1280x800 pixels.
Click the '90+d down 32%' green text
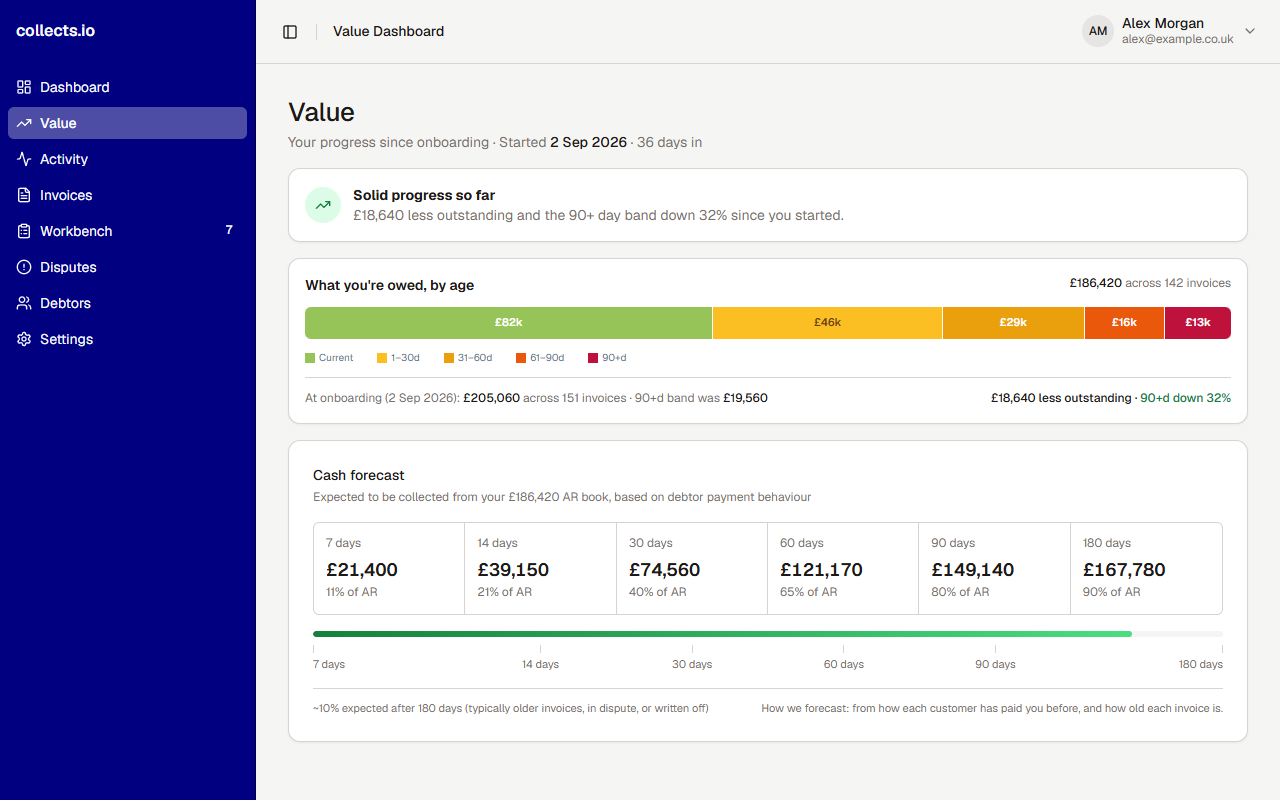pyautogui.click(x=1185, y=398)
